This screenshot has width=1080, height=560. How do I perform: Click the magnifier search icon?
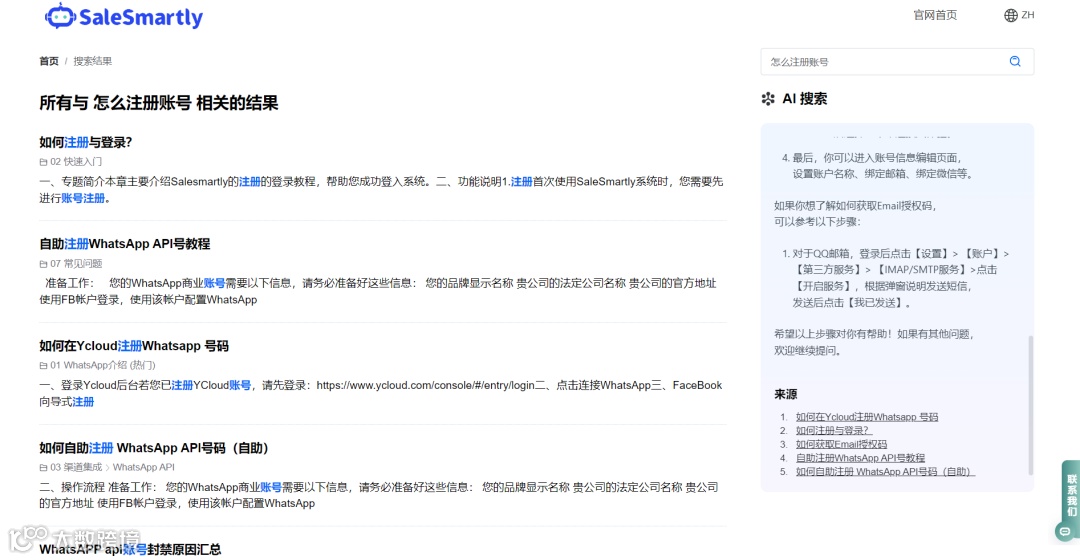[x=1015, y=61]
